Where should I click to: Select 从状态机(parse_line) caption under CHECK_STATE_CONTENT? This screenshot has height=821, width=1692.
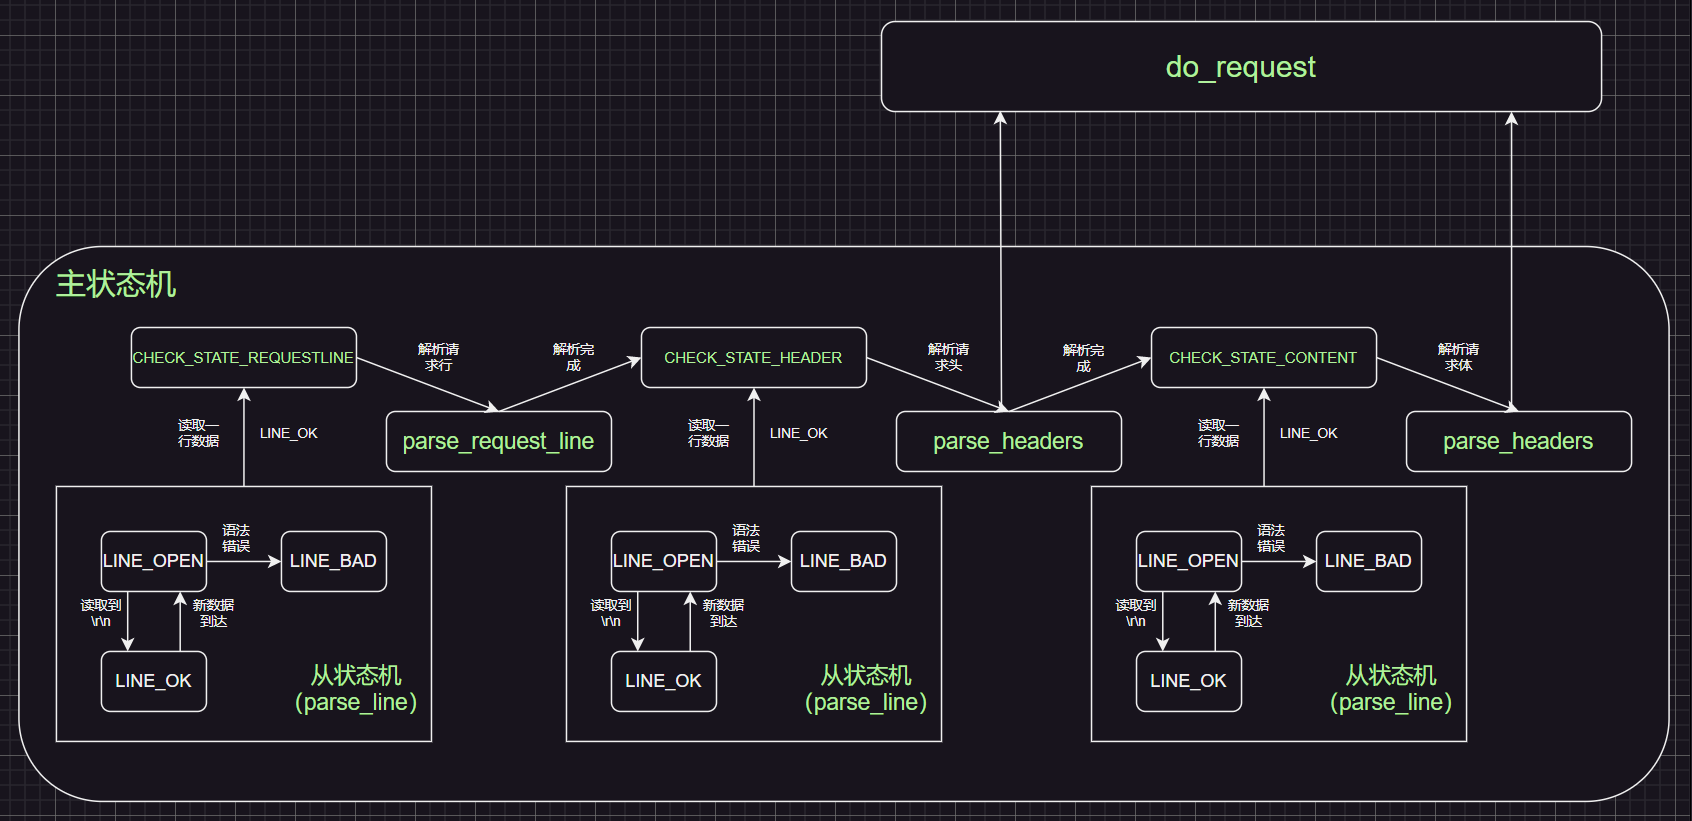(1391, 689)
